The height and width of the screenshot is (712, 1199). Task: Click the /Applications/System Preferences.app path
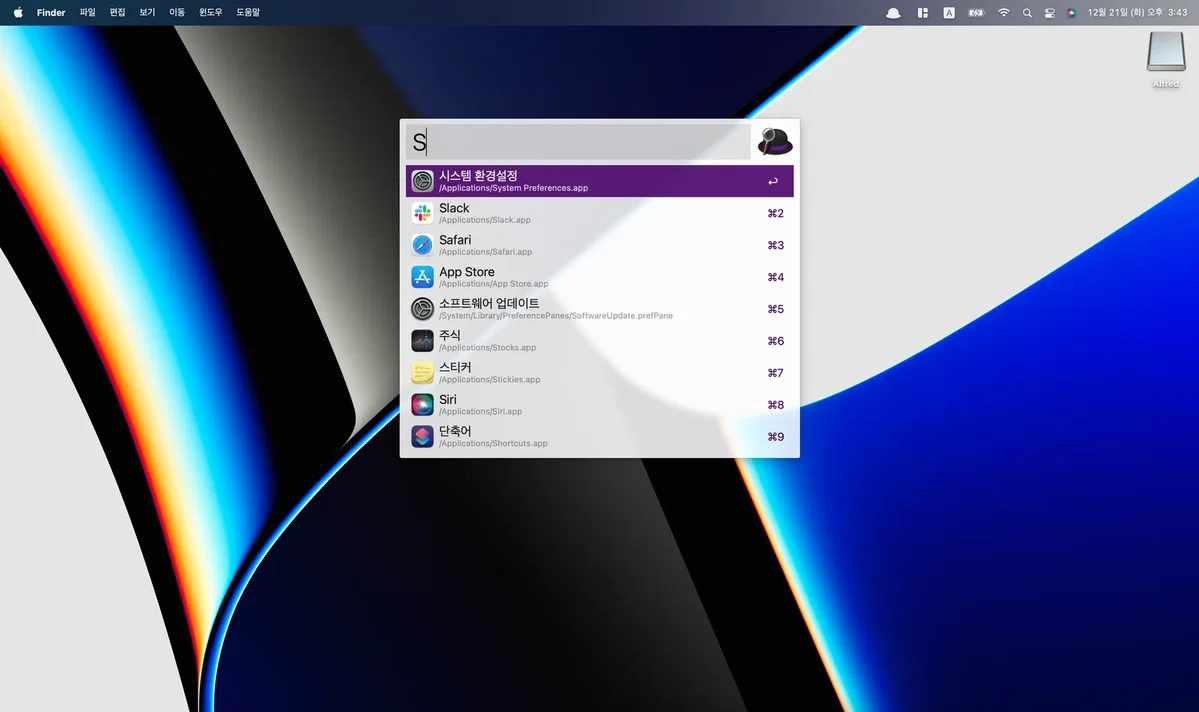tap(513, 188)
